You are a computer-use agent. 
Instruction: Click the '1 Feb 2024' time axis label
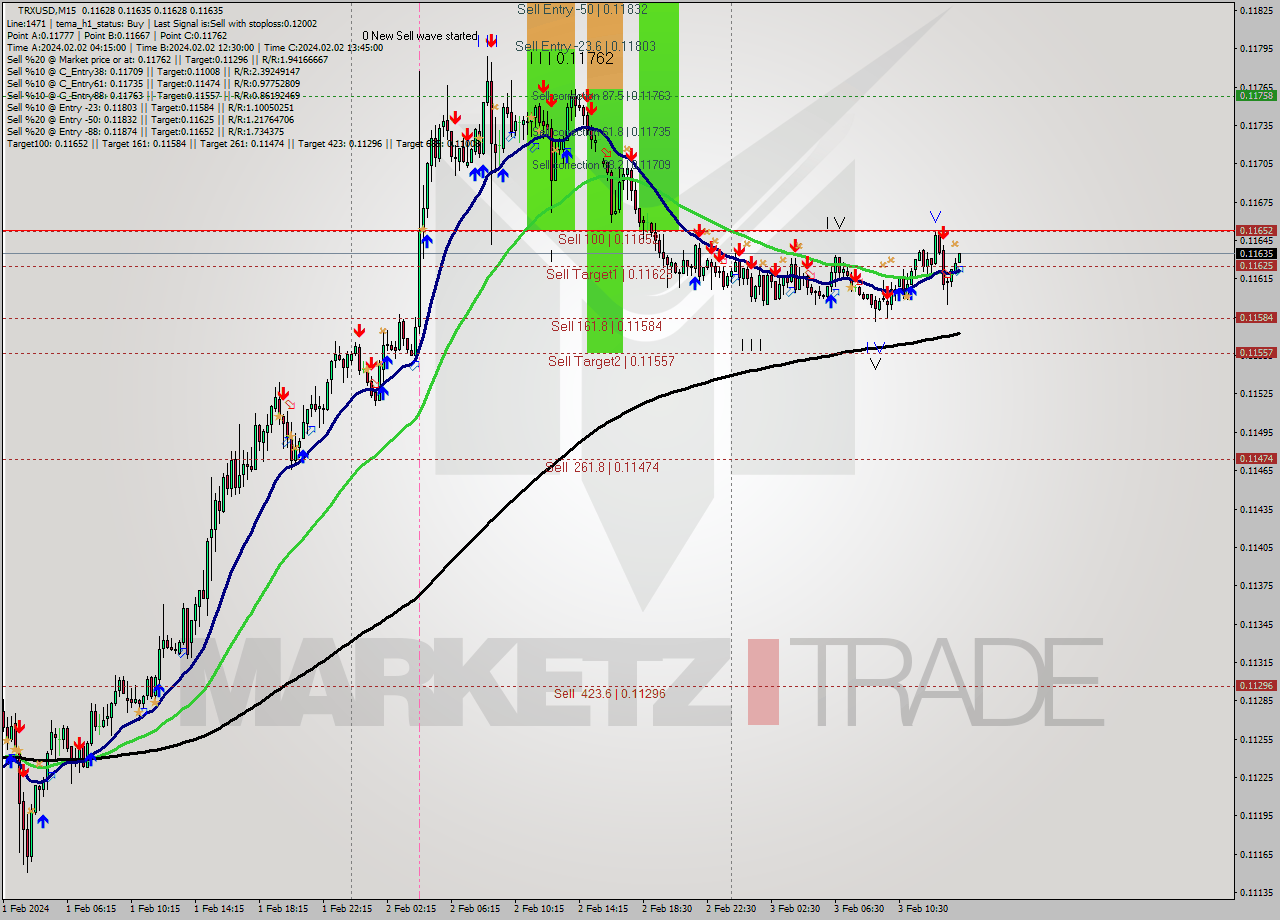pyautogui.click(x=25, y=909)
